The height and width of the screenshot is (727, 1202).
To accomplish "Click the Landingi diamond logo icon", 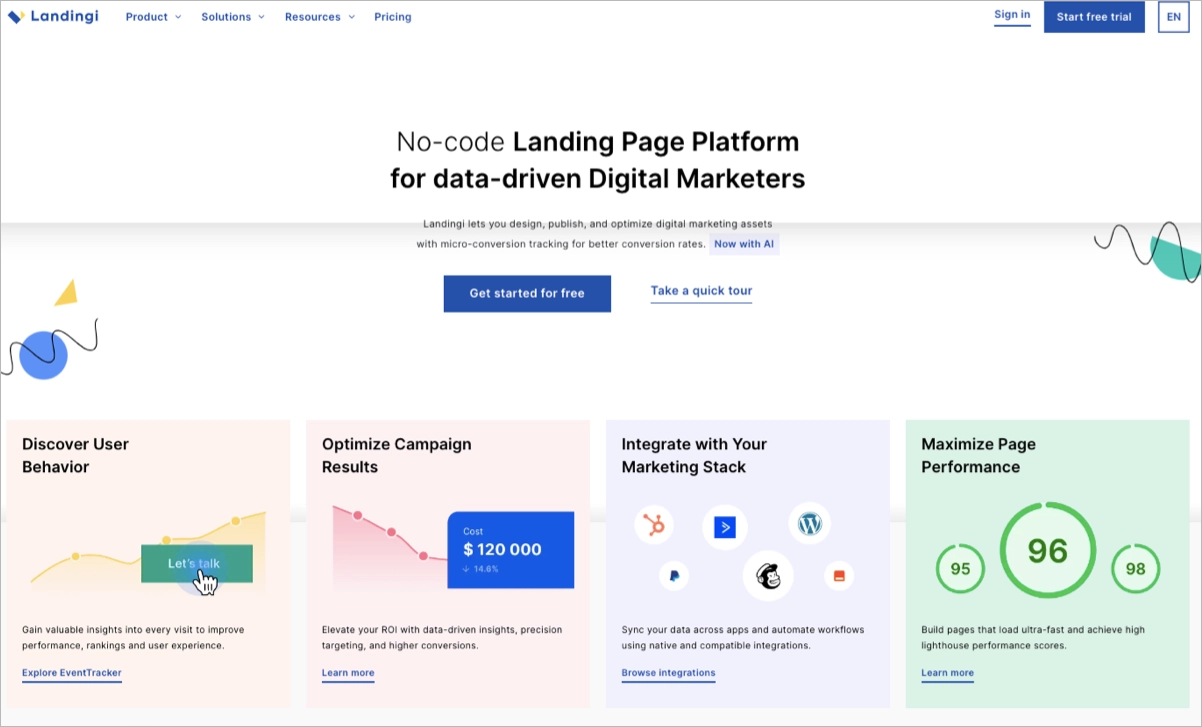I will (18, 16).
